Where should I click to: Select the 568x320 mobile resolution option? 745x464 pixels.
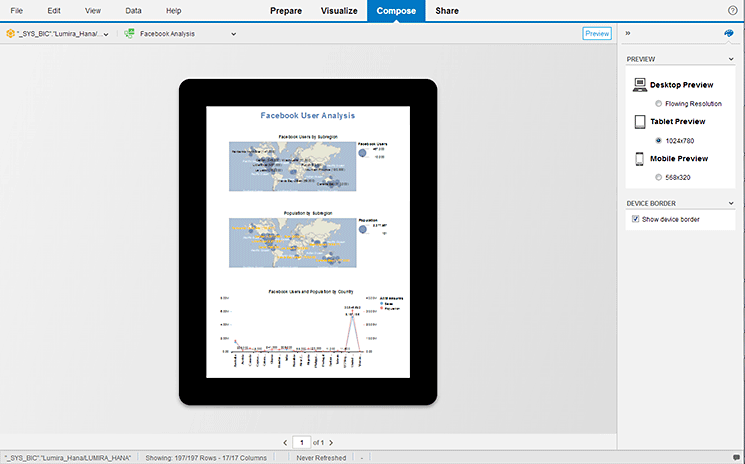(x=658, y=177)
